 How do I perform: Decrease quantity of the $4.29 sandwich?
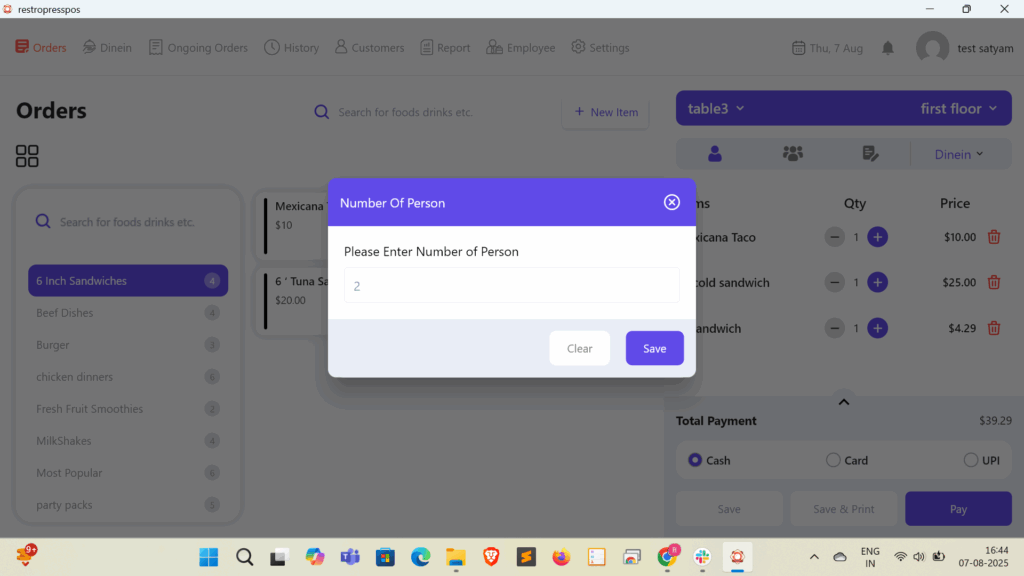click(x=834, y=328)
